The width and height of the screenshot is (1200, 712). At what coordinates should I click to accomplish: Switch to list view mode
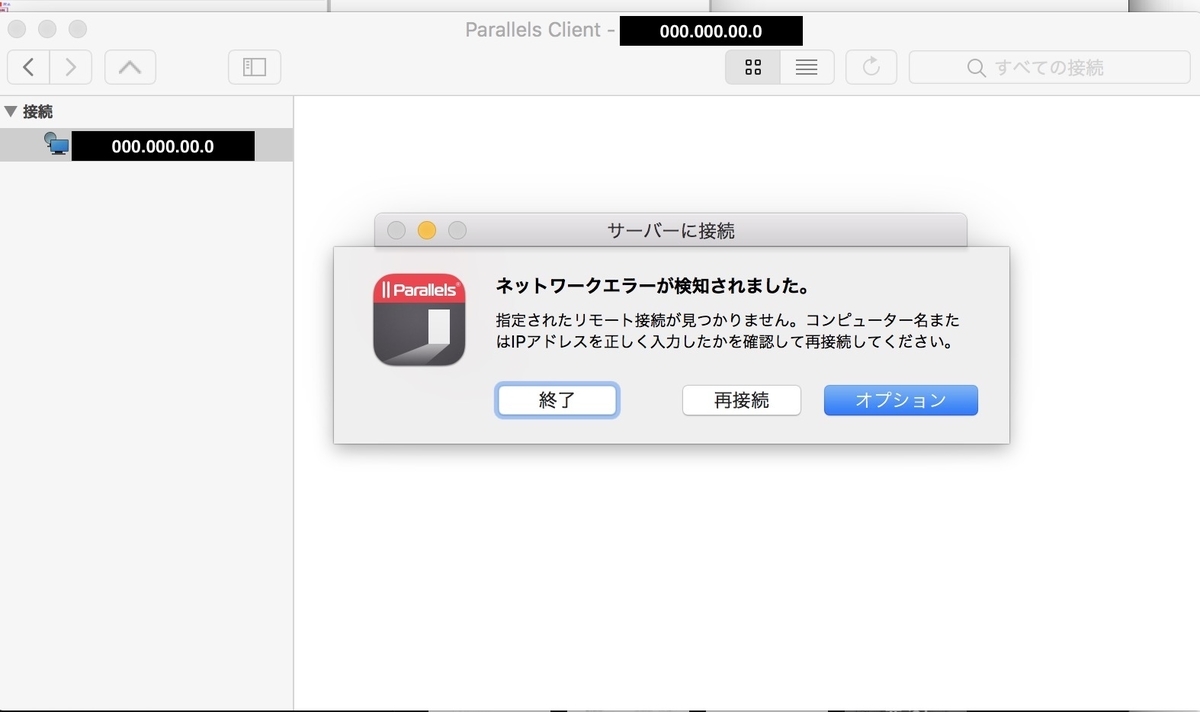pyautogui.click(x=807, y=67)
